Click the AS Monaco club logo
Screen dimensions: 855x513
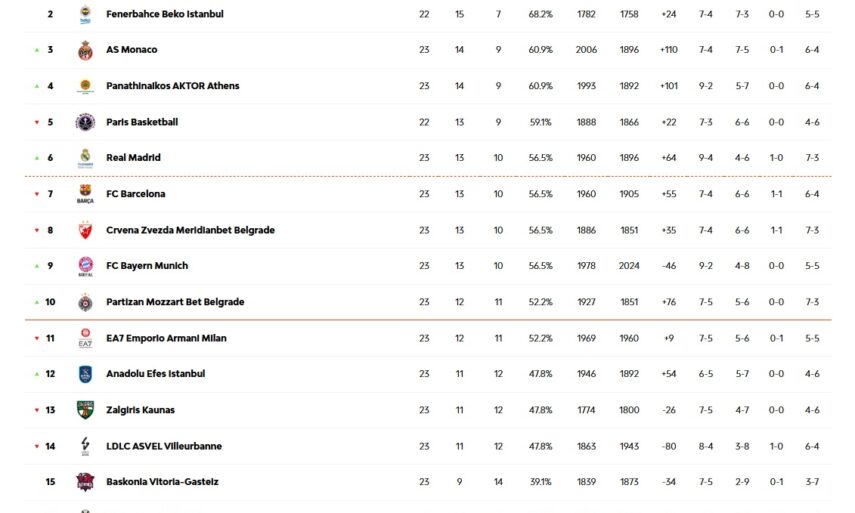point(85,50)
